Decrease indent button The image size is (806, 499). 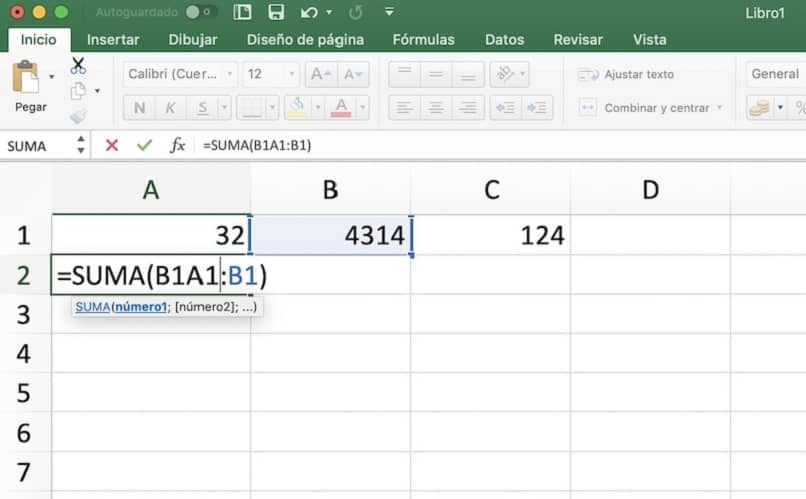505,107
